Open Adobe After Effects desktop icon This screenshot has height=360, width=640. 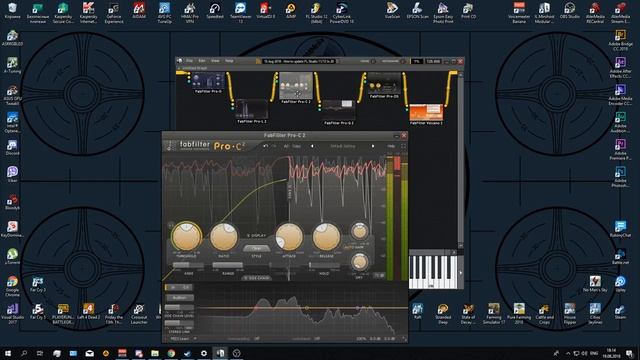pyautogui.click(x=620, y=67)
